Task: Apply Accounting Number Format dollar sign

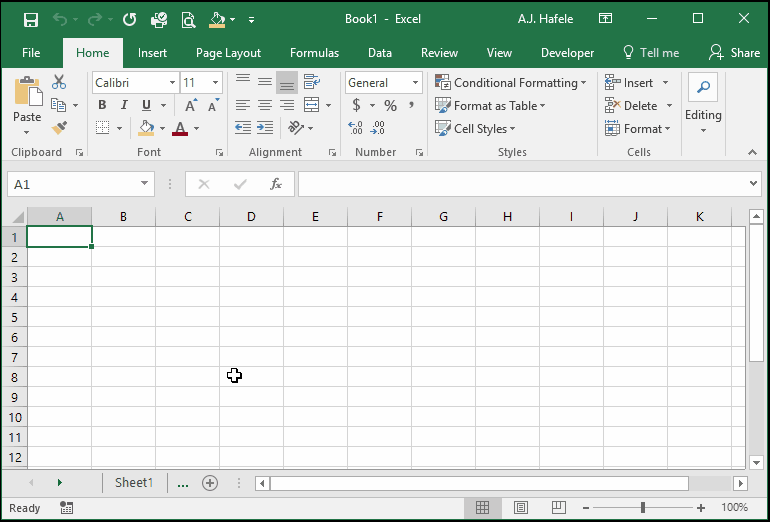Action: point(357,105)
